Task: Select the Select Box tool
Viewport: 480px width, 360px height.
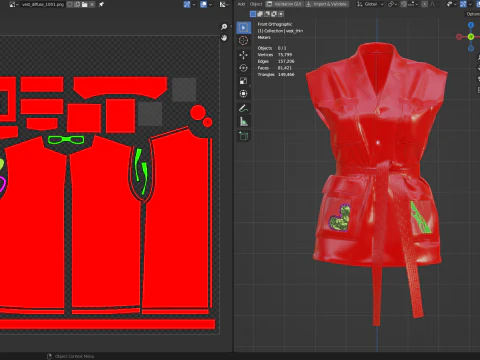Action: (244, 28)
